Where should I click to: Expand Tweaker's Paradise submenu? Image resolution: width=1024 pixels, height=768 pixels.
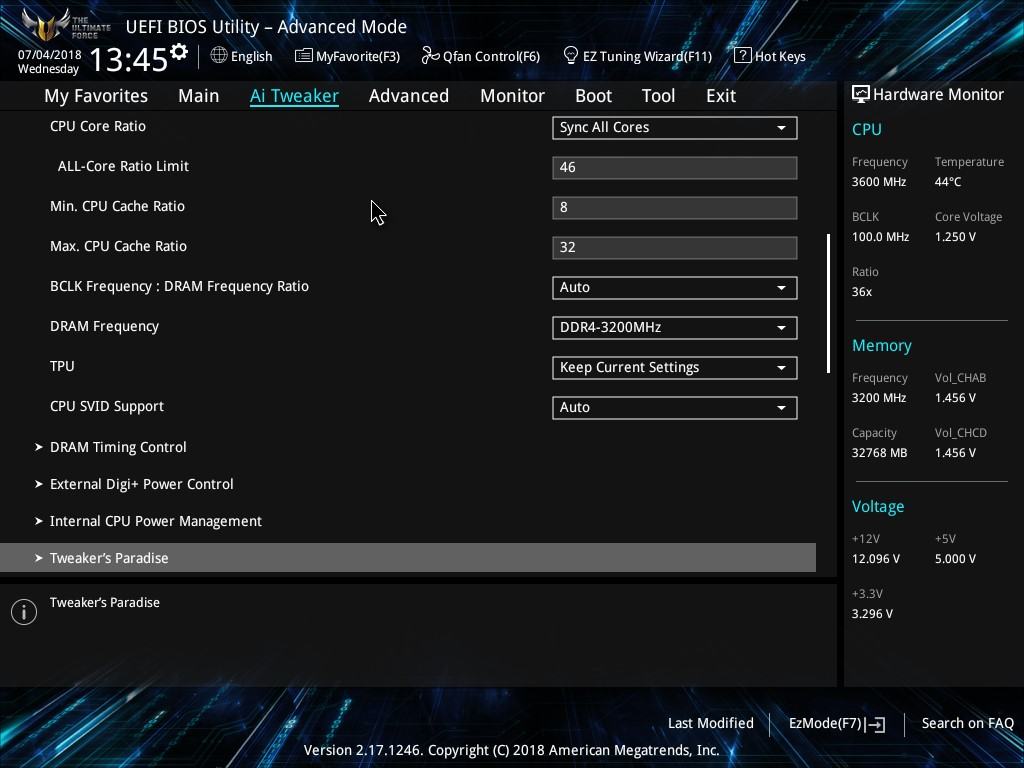pyautogui.click(x=408, y=558)
